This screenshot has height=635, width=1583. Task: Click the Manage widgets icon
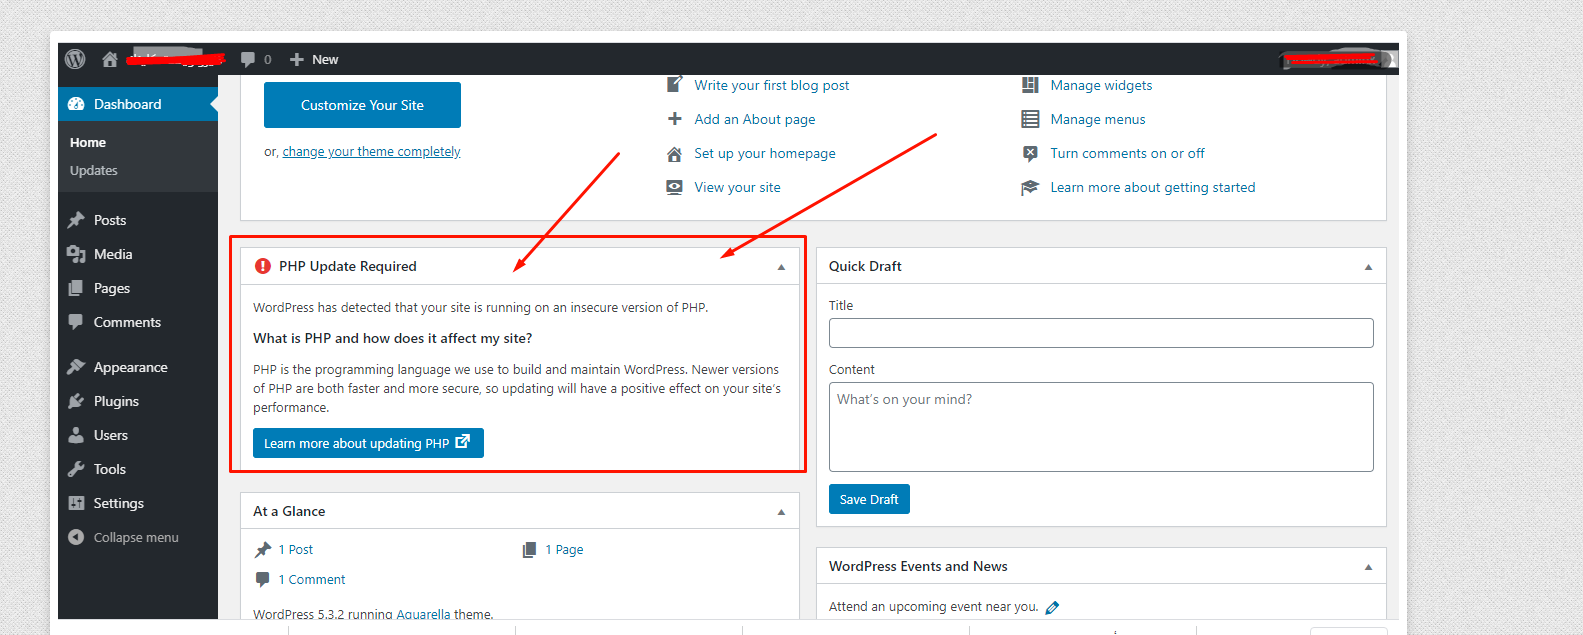click(1030, 86)
